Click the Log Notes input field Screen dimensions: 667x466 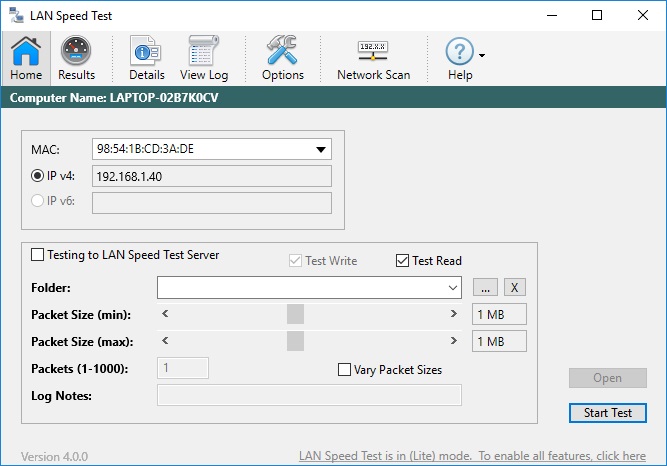309,395
